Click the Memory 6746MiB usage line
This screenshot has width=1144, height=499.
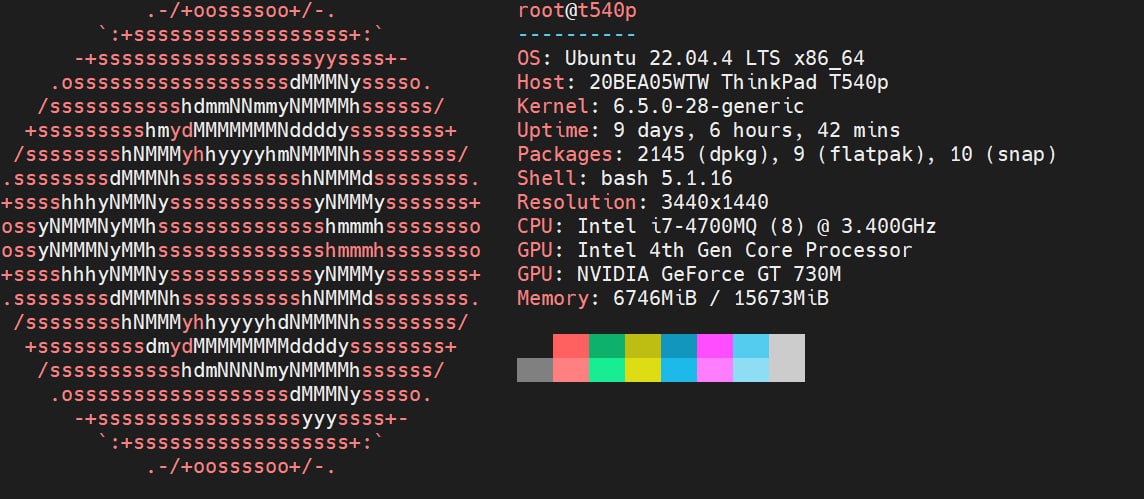tap(672, 298)
